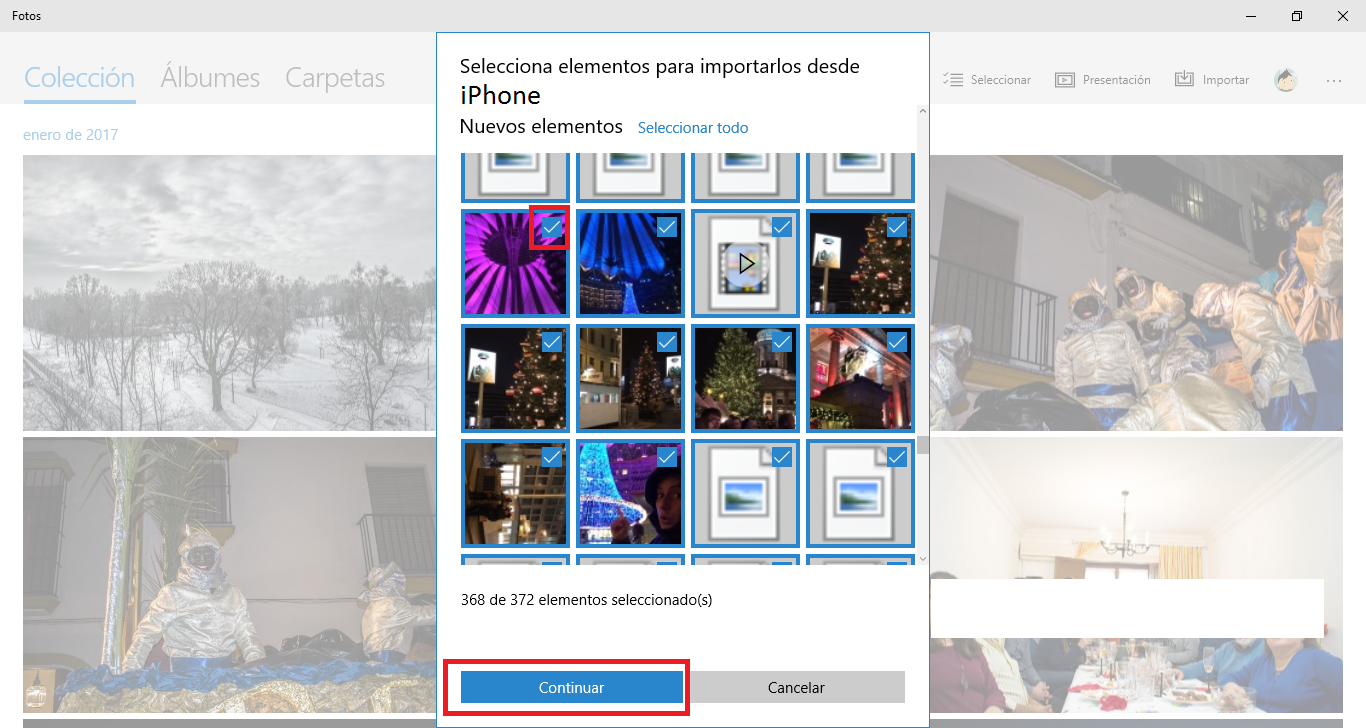Screen dimensions: 1366x728
Task: Uncheck the red-lit building photo checkbox
Action: (x=897, y=343)
